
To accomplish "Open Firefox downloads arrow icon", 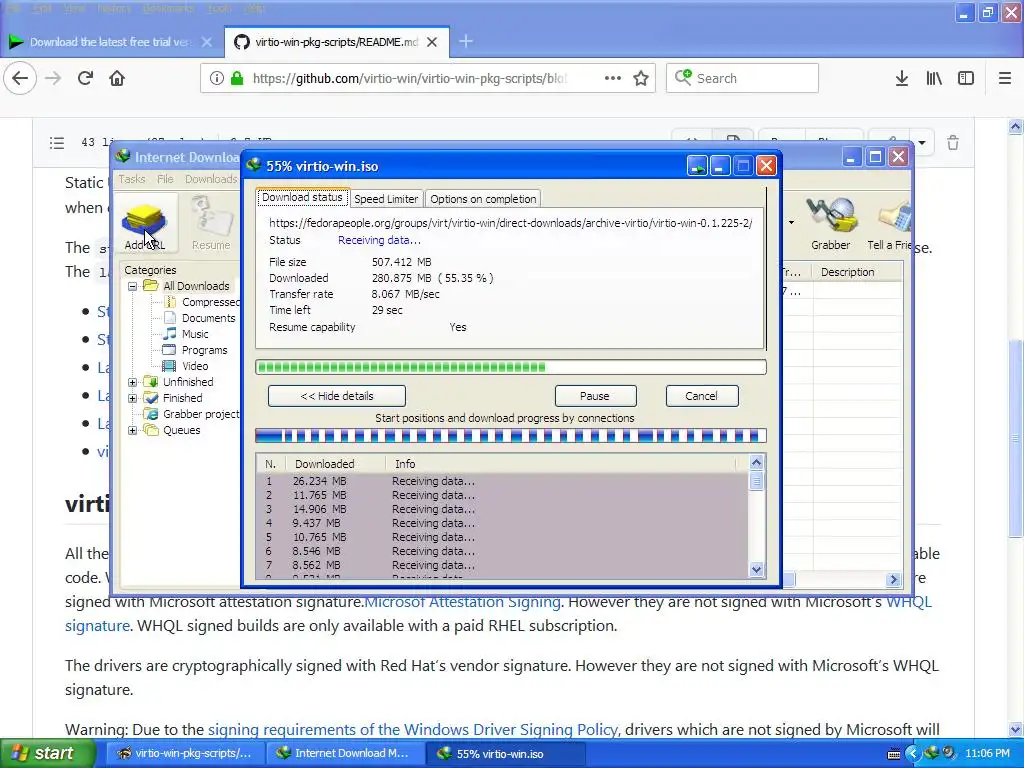I will [902, 78].
